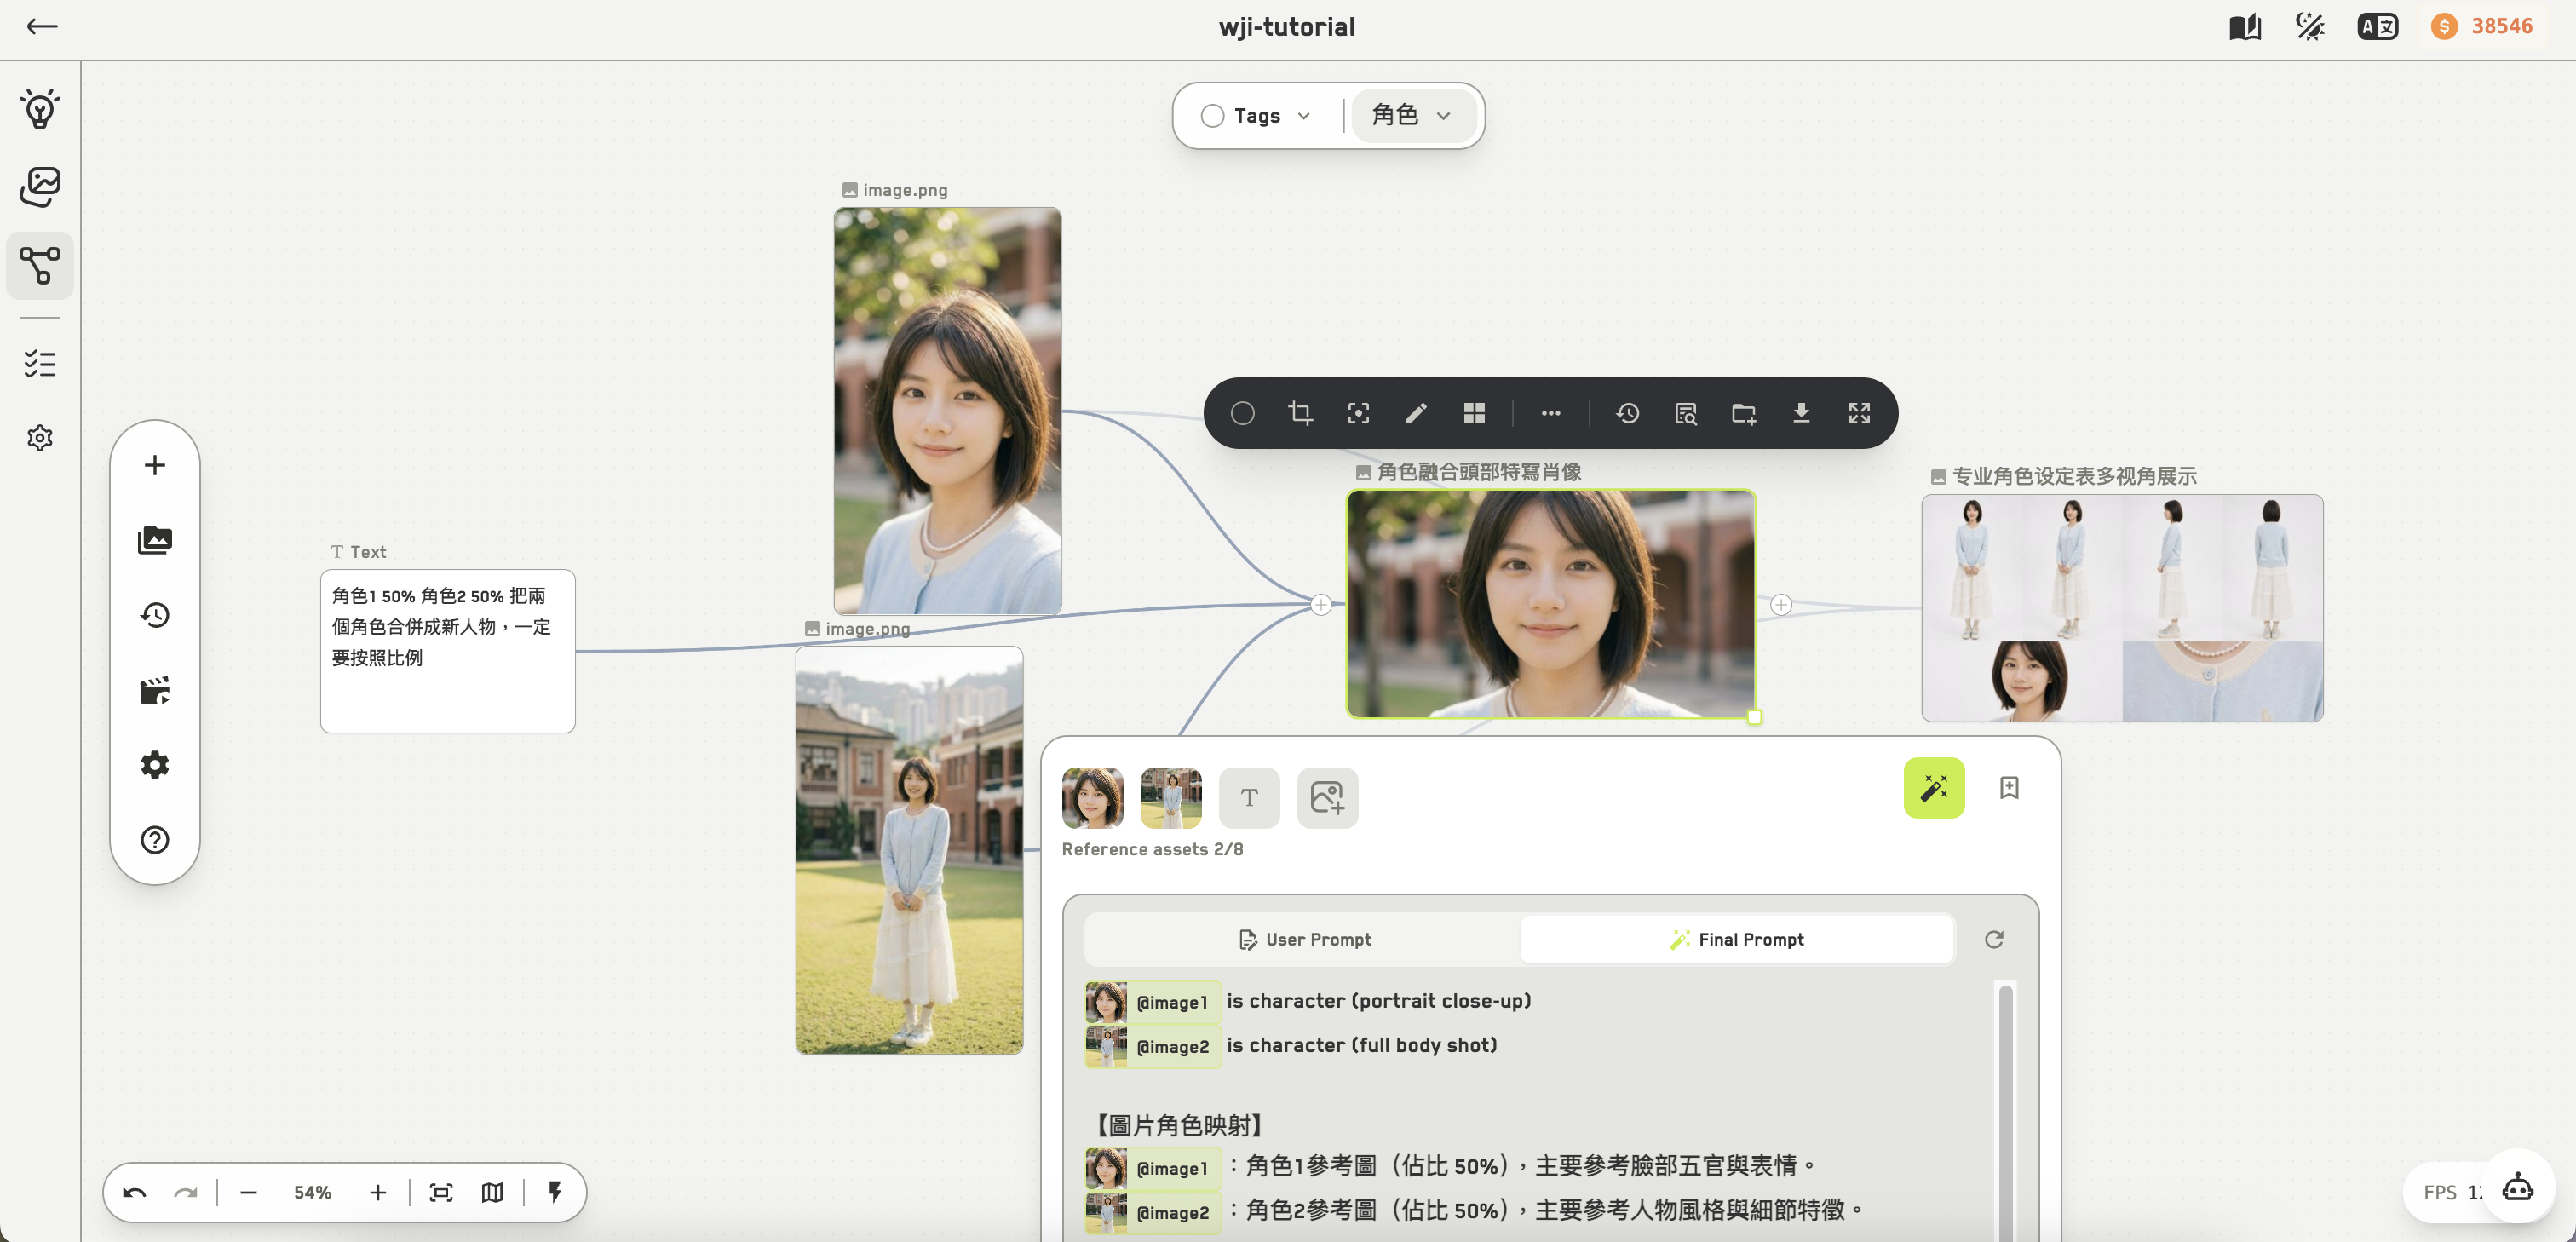Viewport: 2576px width, 1242px height.
Task: Undo the last canvas action
Action: pyautogui.click(x=135, y=1192)
